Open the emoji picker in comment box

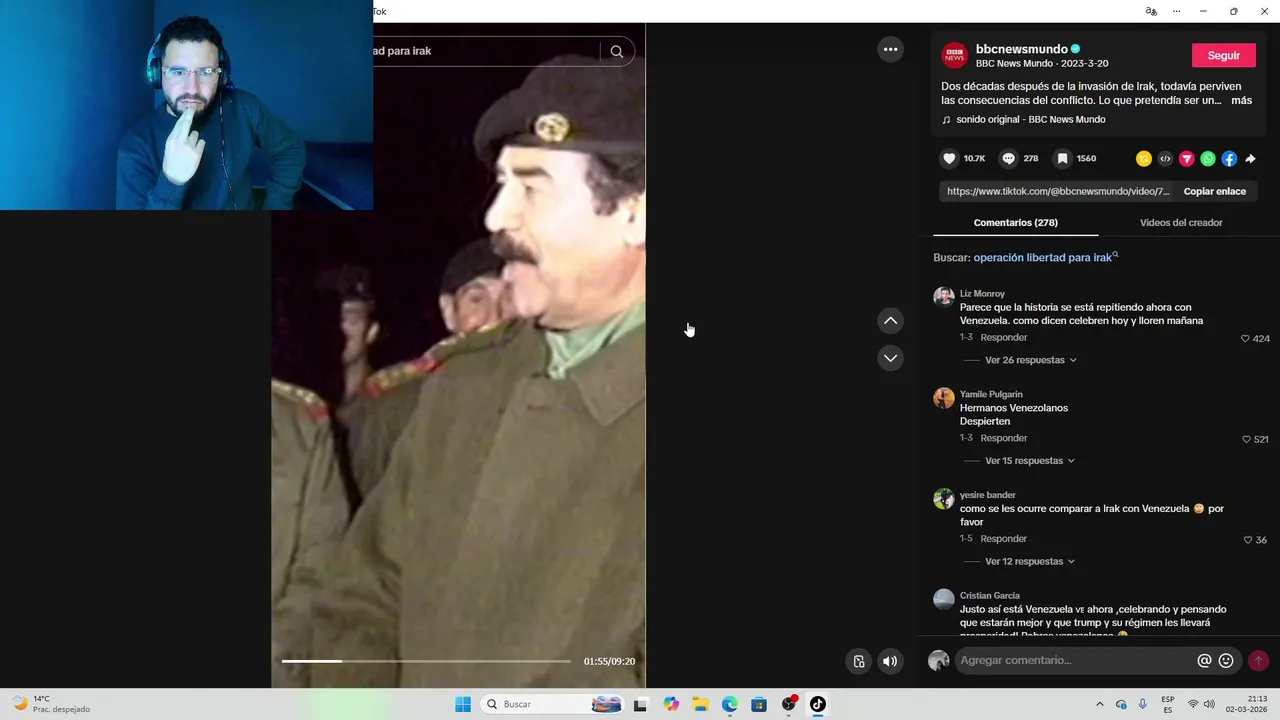(x=1226, y=660)
